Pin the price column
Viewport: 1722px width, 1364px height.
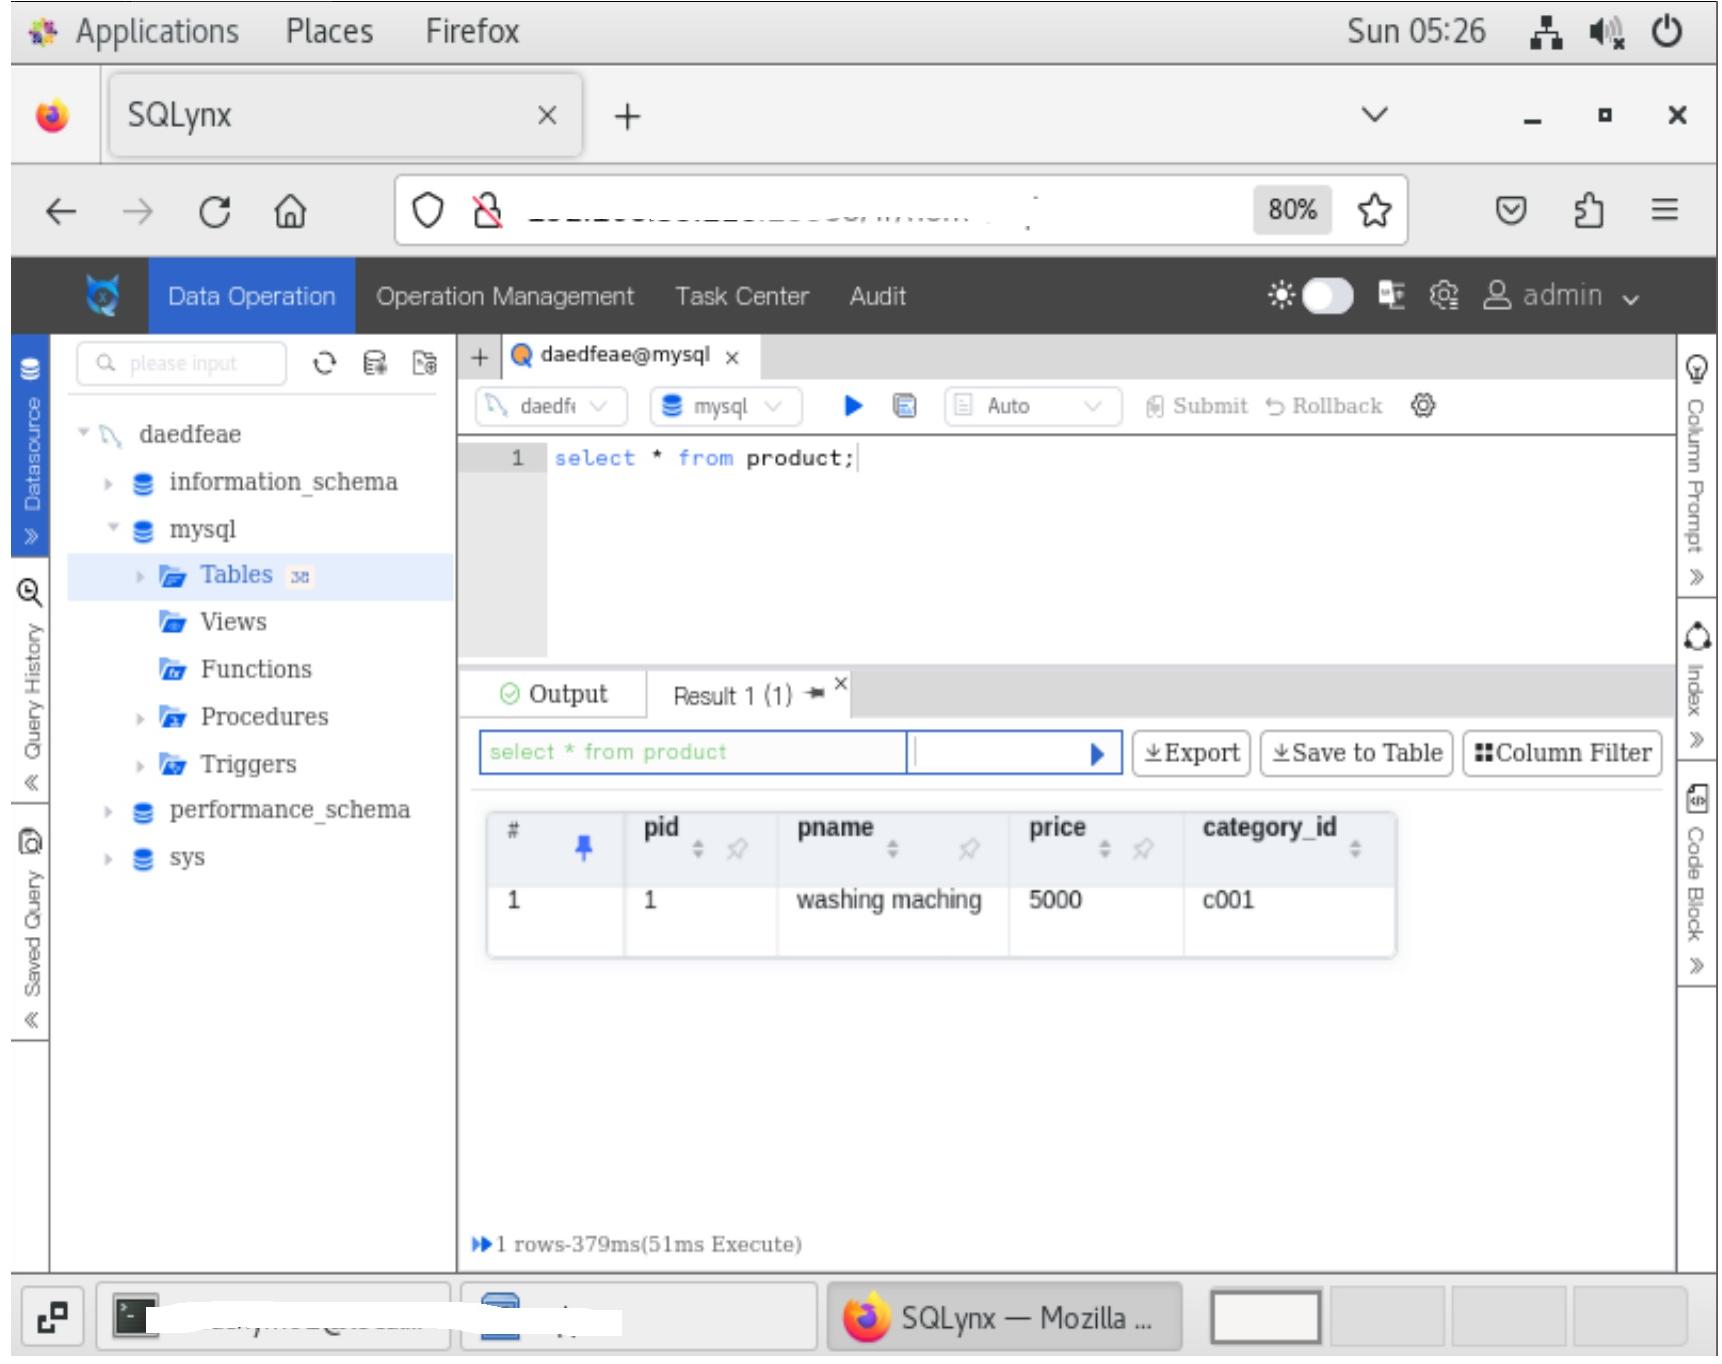point(1142,849)
